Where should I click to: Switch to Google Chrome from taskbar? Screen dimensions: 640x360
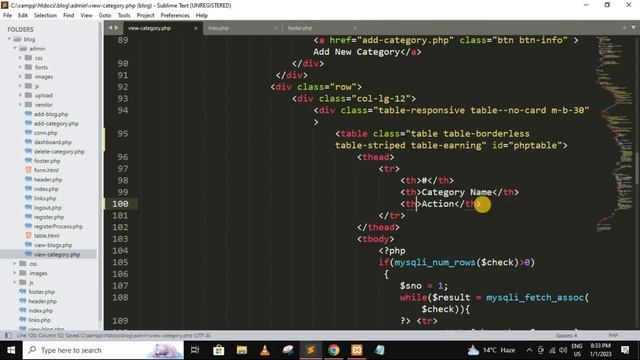(333, 350)
